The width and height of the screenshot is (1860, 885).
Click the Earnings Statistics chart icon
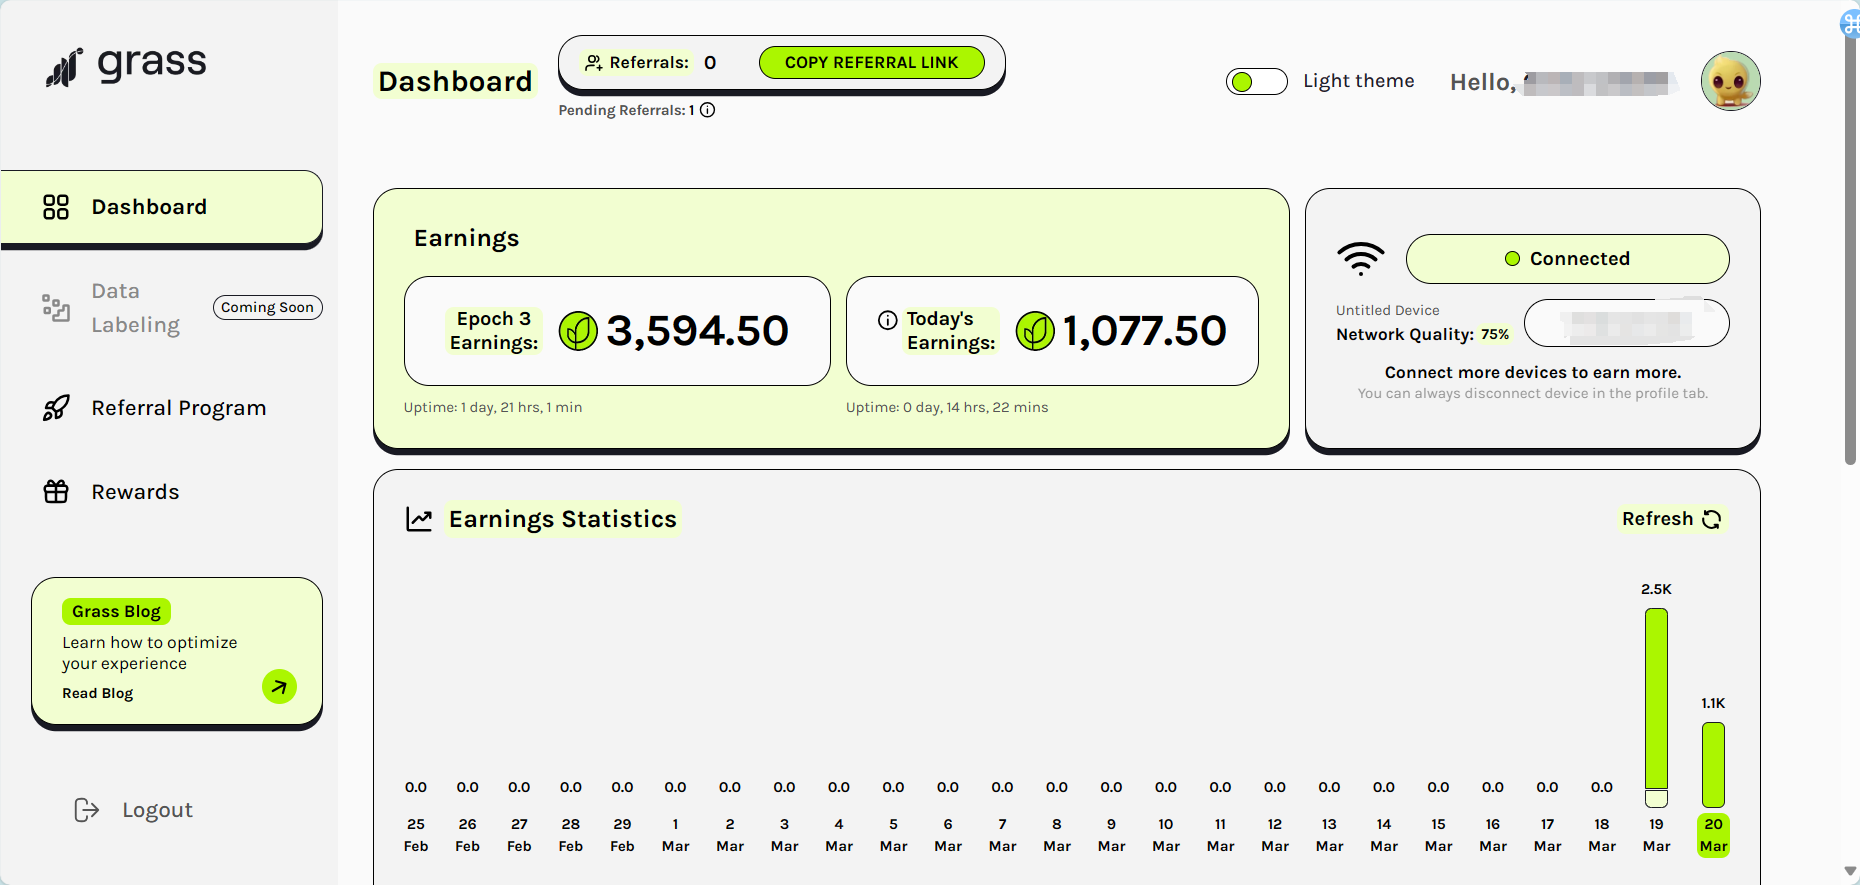pyautogui.click(x=419, y=519)
